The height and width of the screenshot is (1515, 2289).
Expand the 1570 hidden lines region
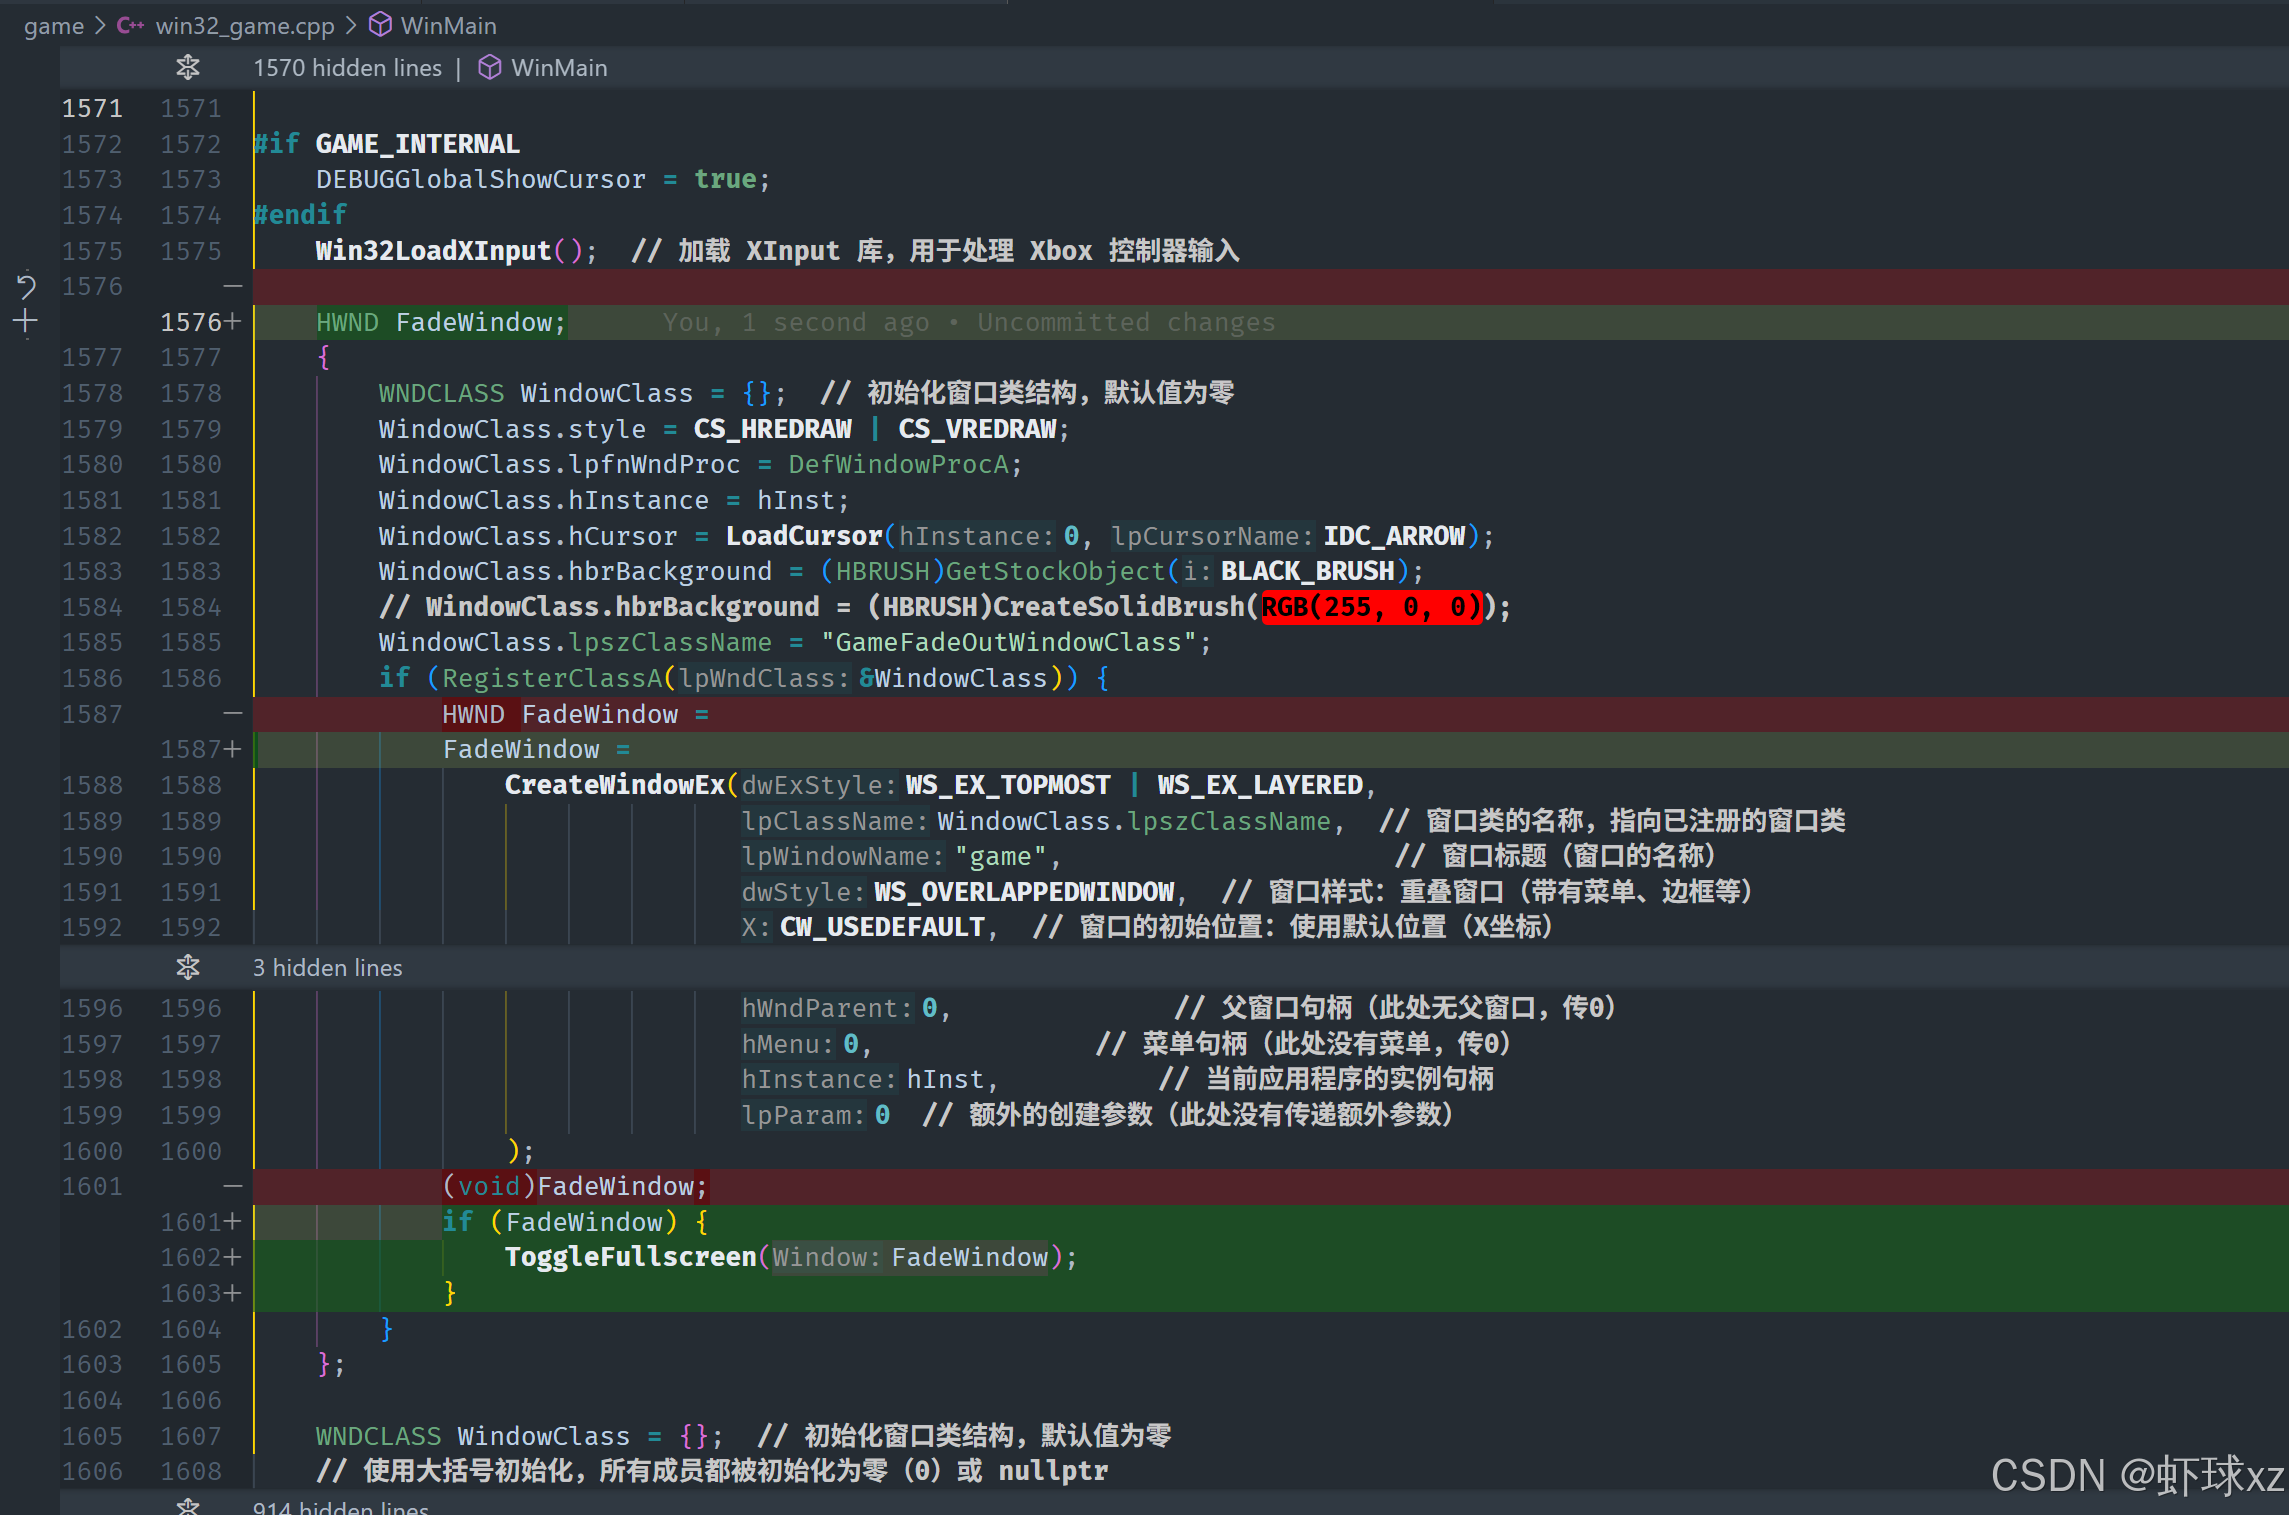[x=188, y=68]
